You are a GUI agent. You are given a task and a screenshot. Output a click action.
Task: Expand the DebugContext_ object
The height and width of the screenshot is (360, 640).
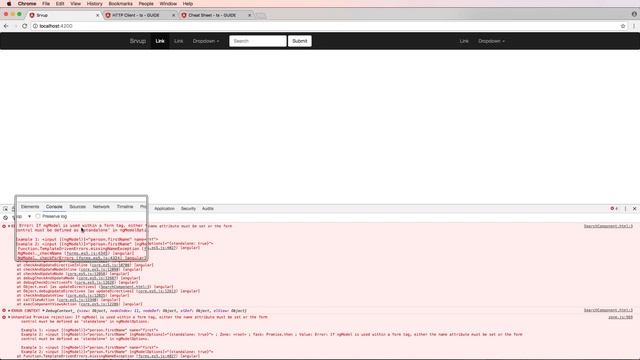point(43,311)
